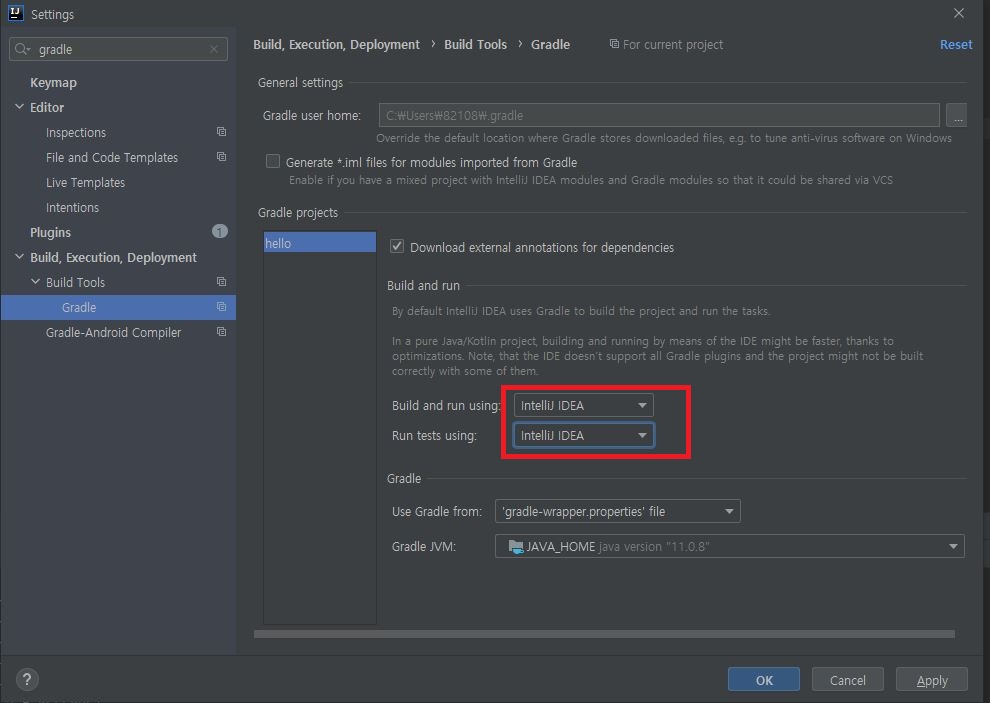Open the Use Gradle from dropdown
This screenshot has height=703, width=990.
pyautogui.click(x=617, y=511)
